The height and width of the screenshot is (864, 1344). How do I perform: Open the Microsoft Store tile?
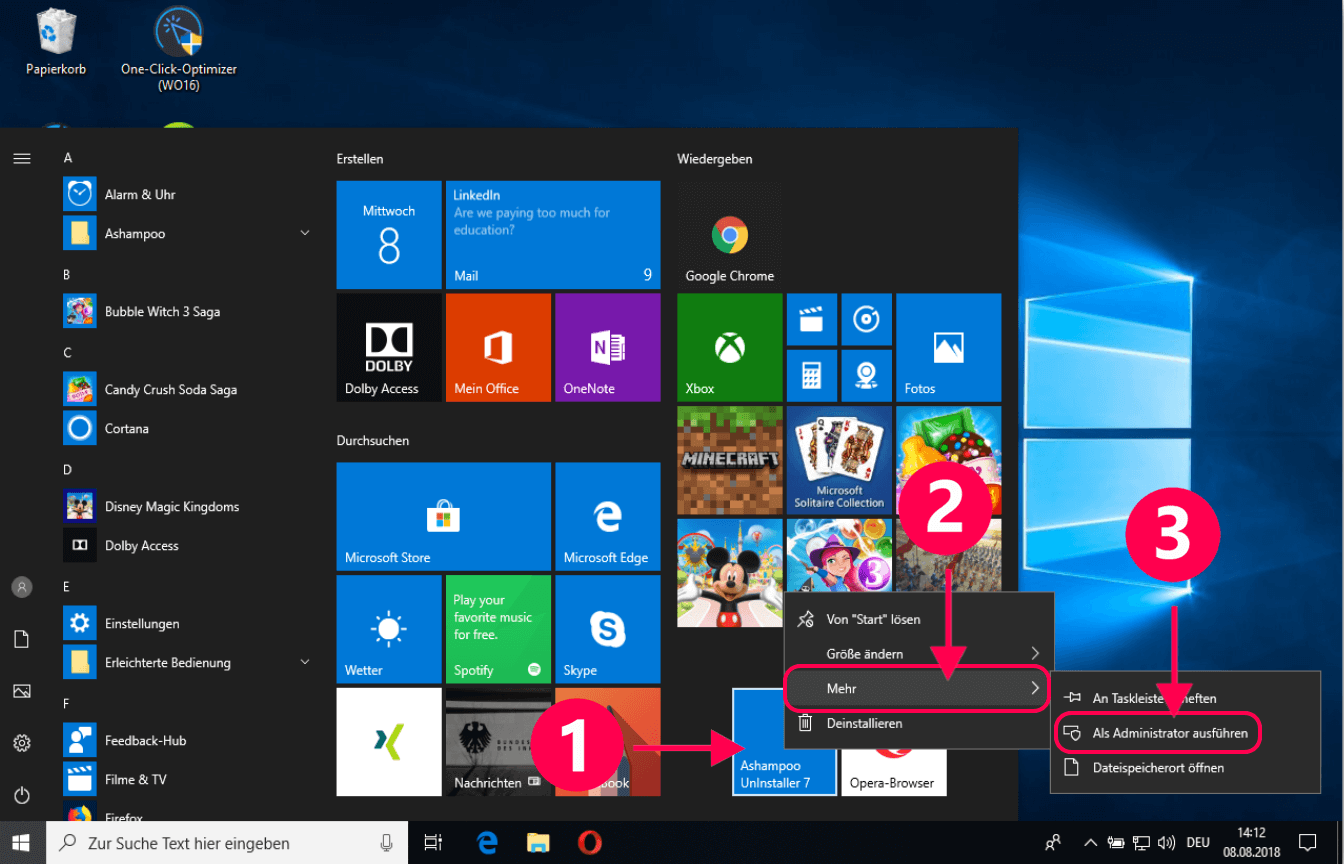[x=443, y=516]
